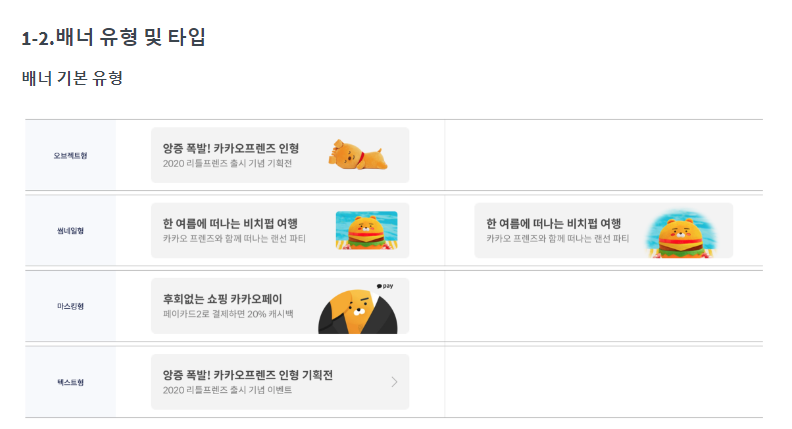
Task: Select the 텍스트형 row label
Action: (70, 383)
